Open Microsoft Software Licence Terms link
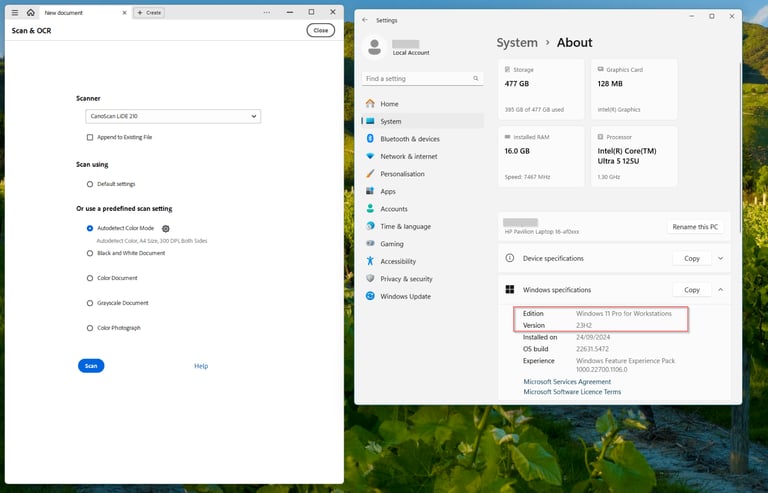Screen dimensions: 768x493 [x=572, y=392]
